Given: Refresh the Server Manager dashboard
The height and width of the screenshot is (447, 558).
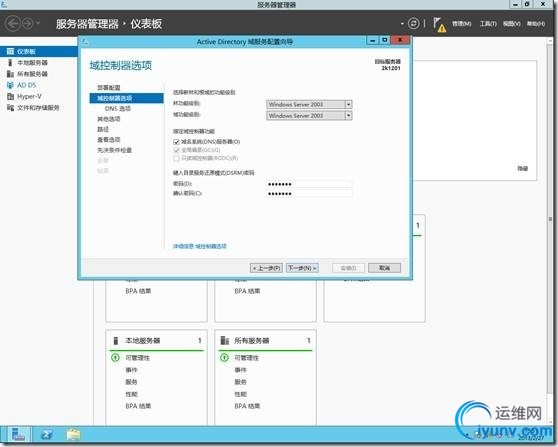Looking at the screenshot, I should point(413,23).
